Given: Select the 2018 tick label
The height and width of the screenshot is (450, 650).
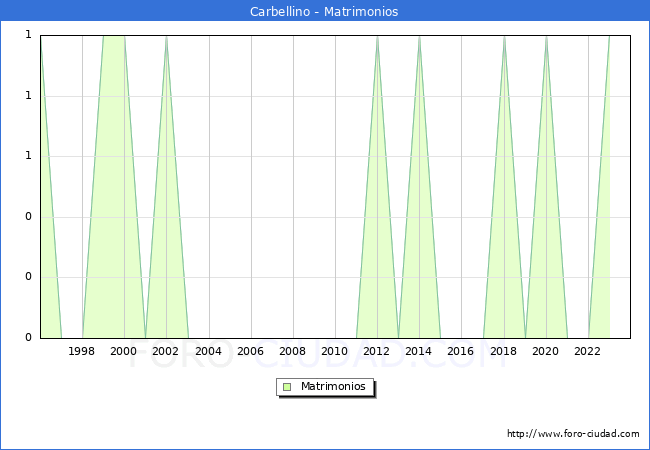Looking at the screenshot, I should pos(503,351).
